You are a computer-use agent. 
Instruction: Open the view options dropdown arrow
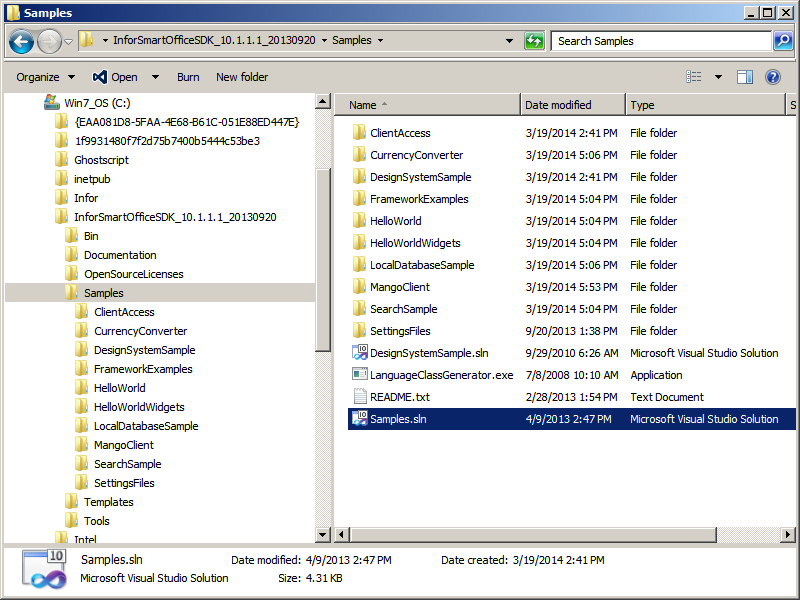pyautogui.click(x=718, y=77)
